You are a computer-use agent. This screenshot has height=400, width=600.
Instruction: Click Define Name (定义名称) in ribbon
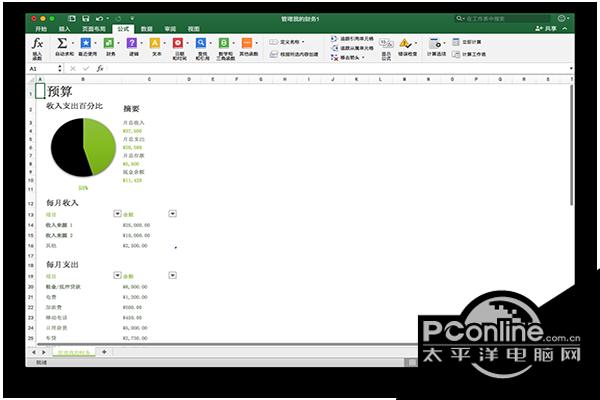(x=285, y=42)
